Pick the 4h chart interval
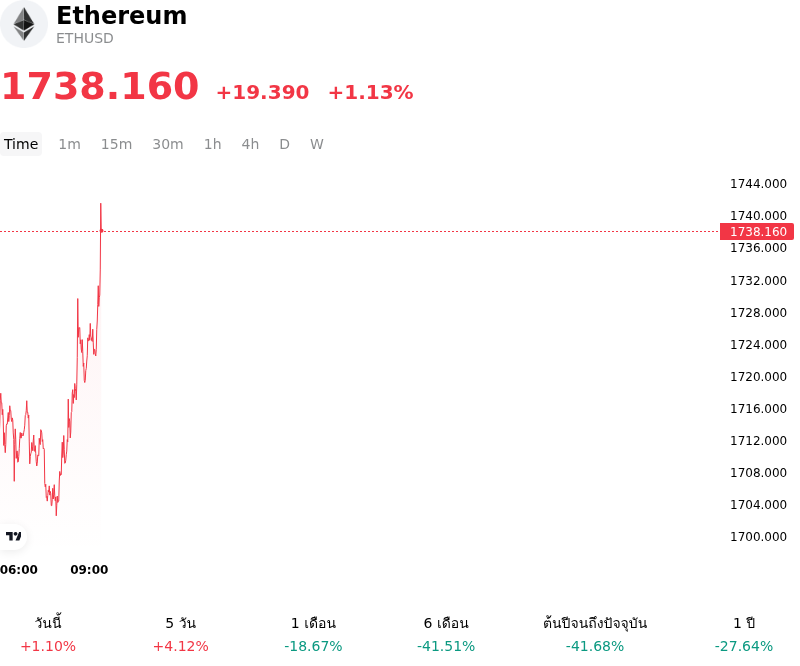The image size is (800, 666). [250, 144]
